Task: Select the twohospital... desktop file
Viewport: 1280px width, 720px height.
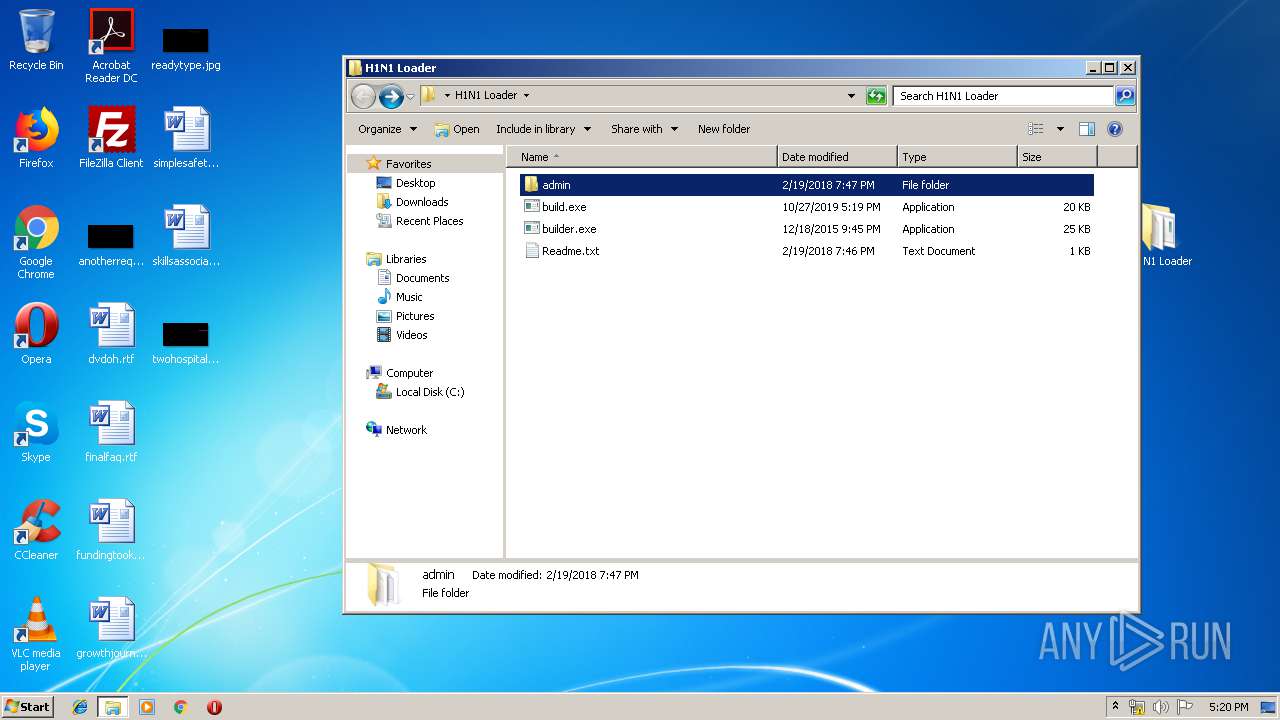Action: pos(186,343)
